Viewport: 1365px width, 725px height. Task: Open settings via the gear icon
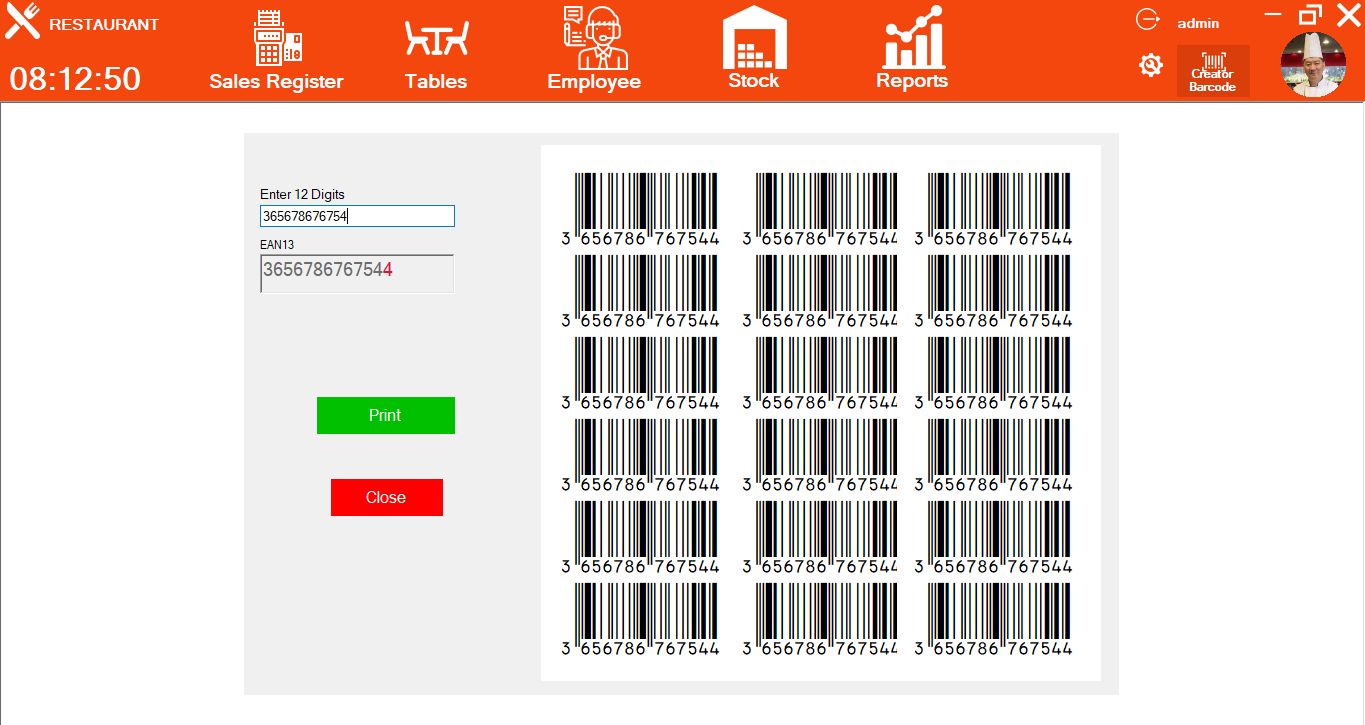click(1151, 66)
